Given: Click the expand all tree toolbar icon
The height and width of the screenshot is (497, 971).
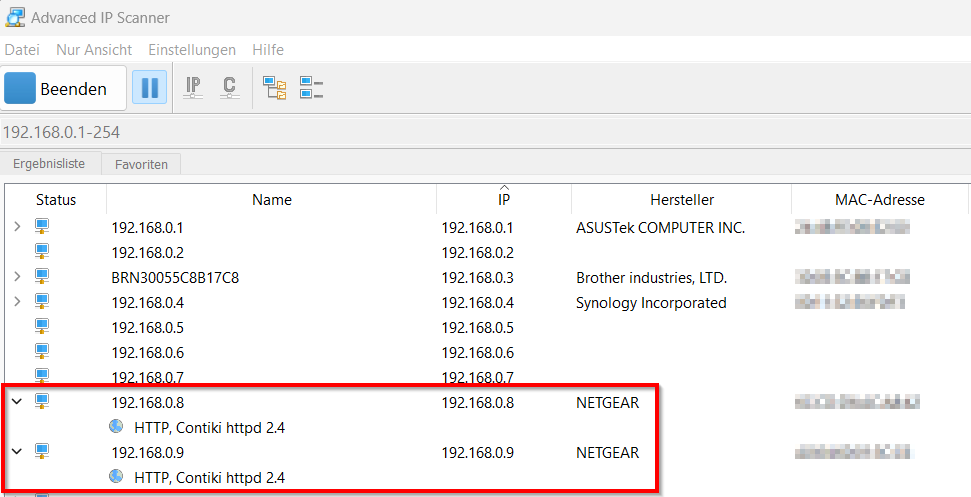Looking at the screenshot, I should tap(275, 87).
